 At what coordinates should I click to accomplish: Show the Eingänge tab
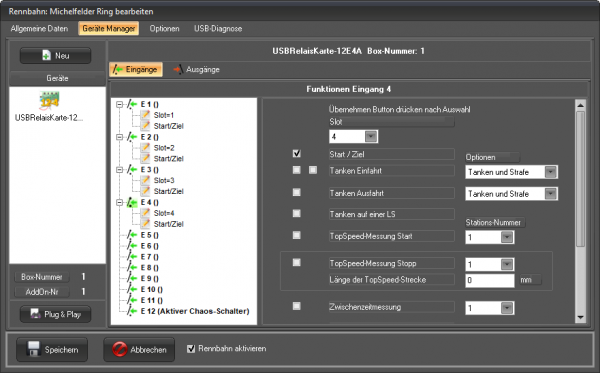click(x=136, y=70)
